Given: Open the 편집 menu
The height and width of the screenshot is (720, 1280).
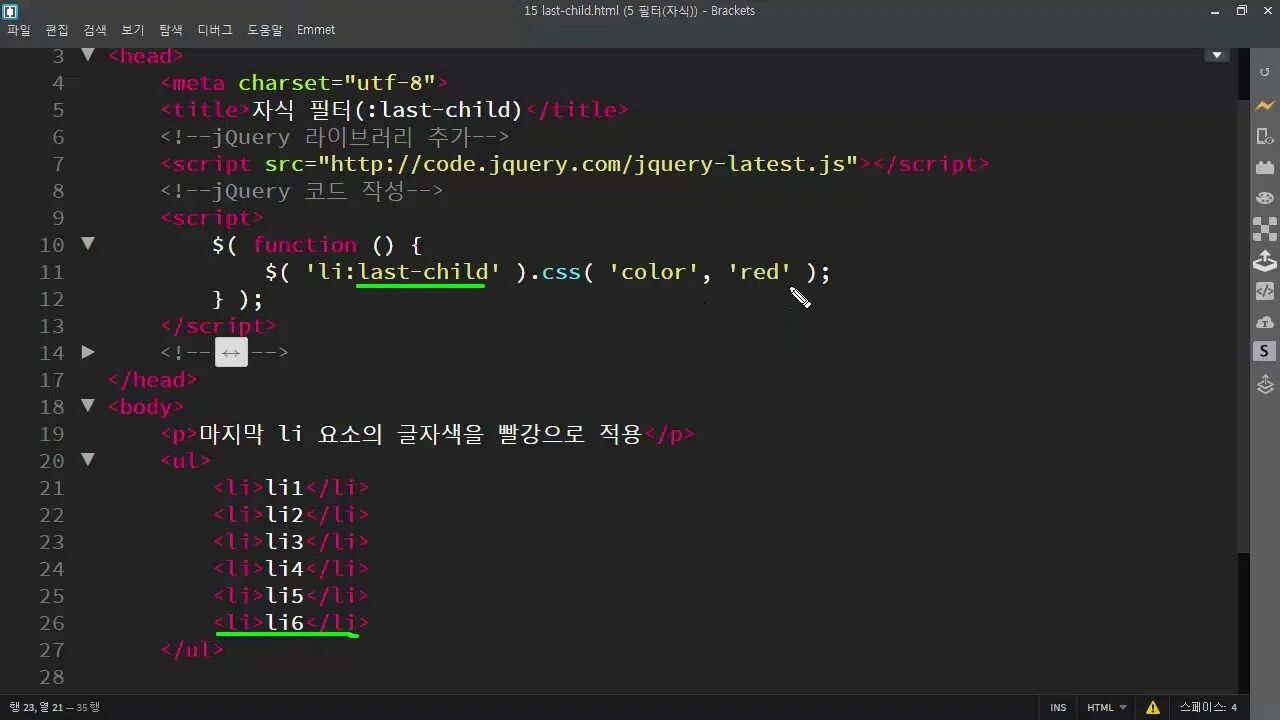Looking at the screenshot, I should click(57, 30).
